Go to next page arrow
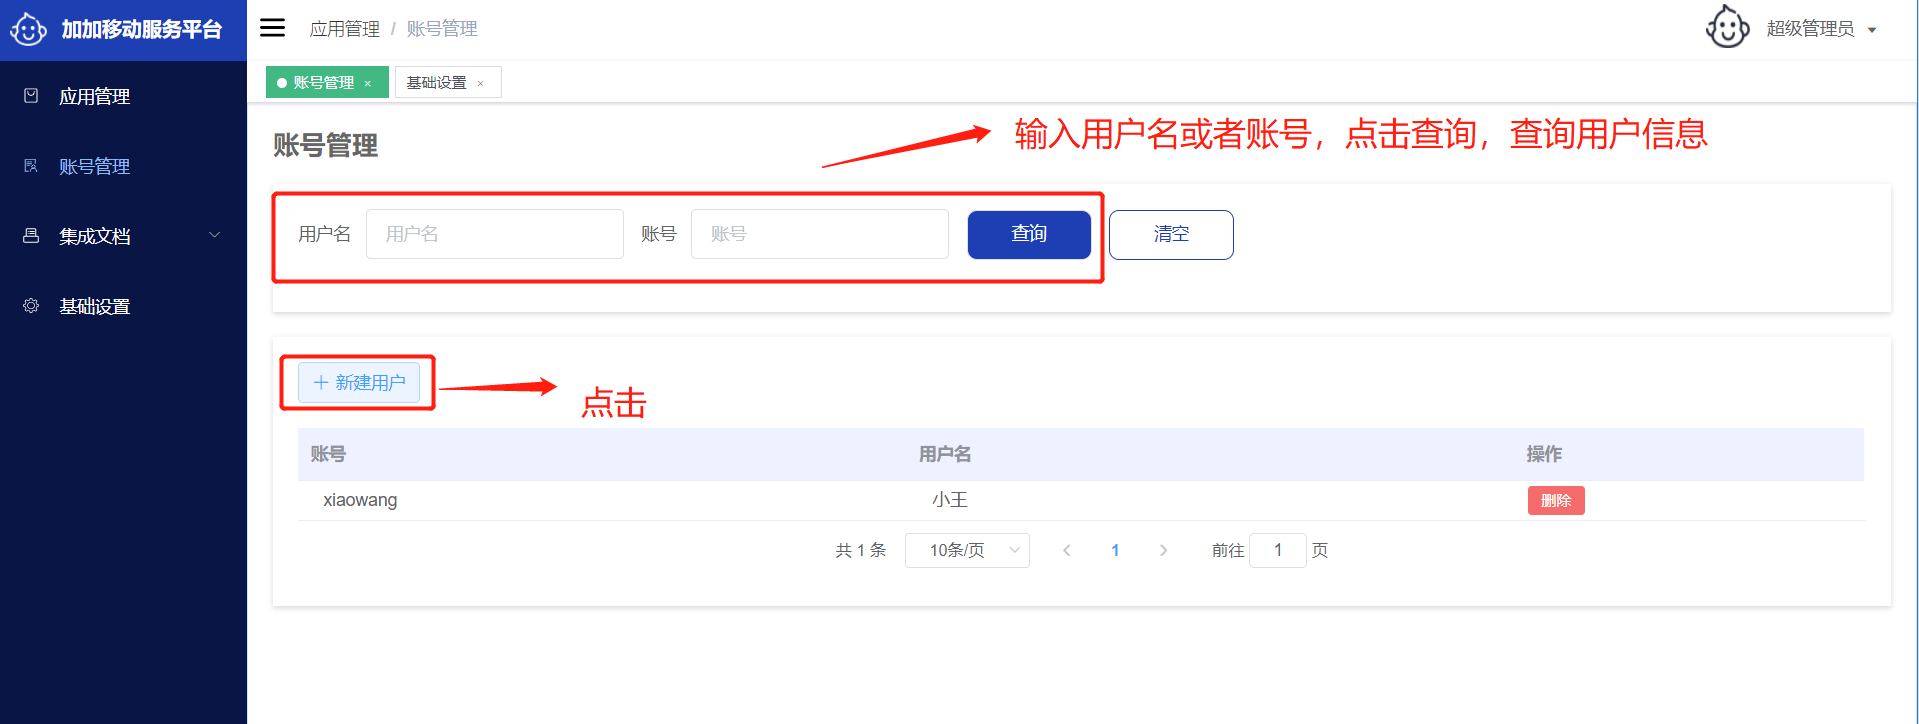This screenshot has height=724, width=1919. [1163, 550]
